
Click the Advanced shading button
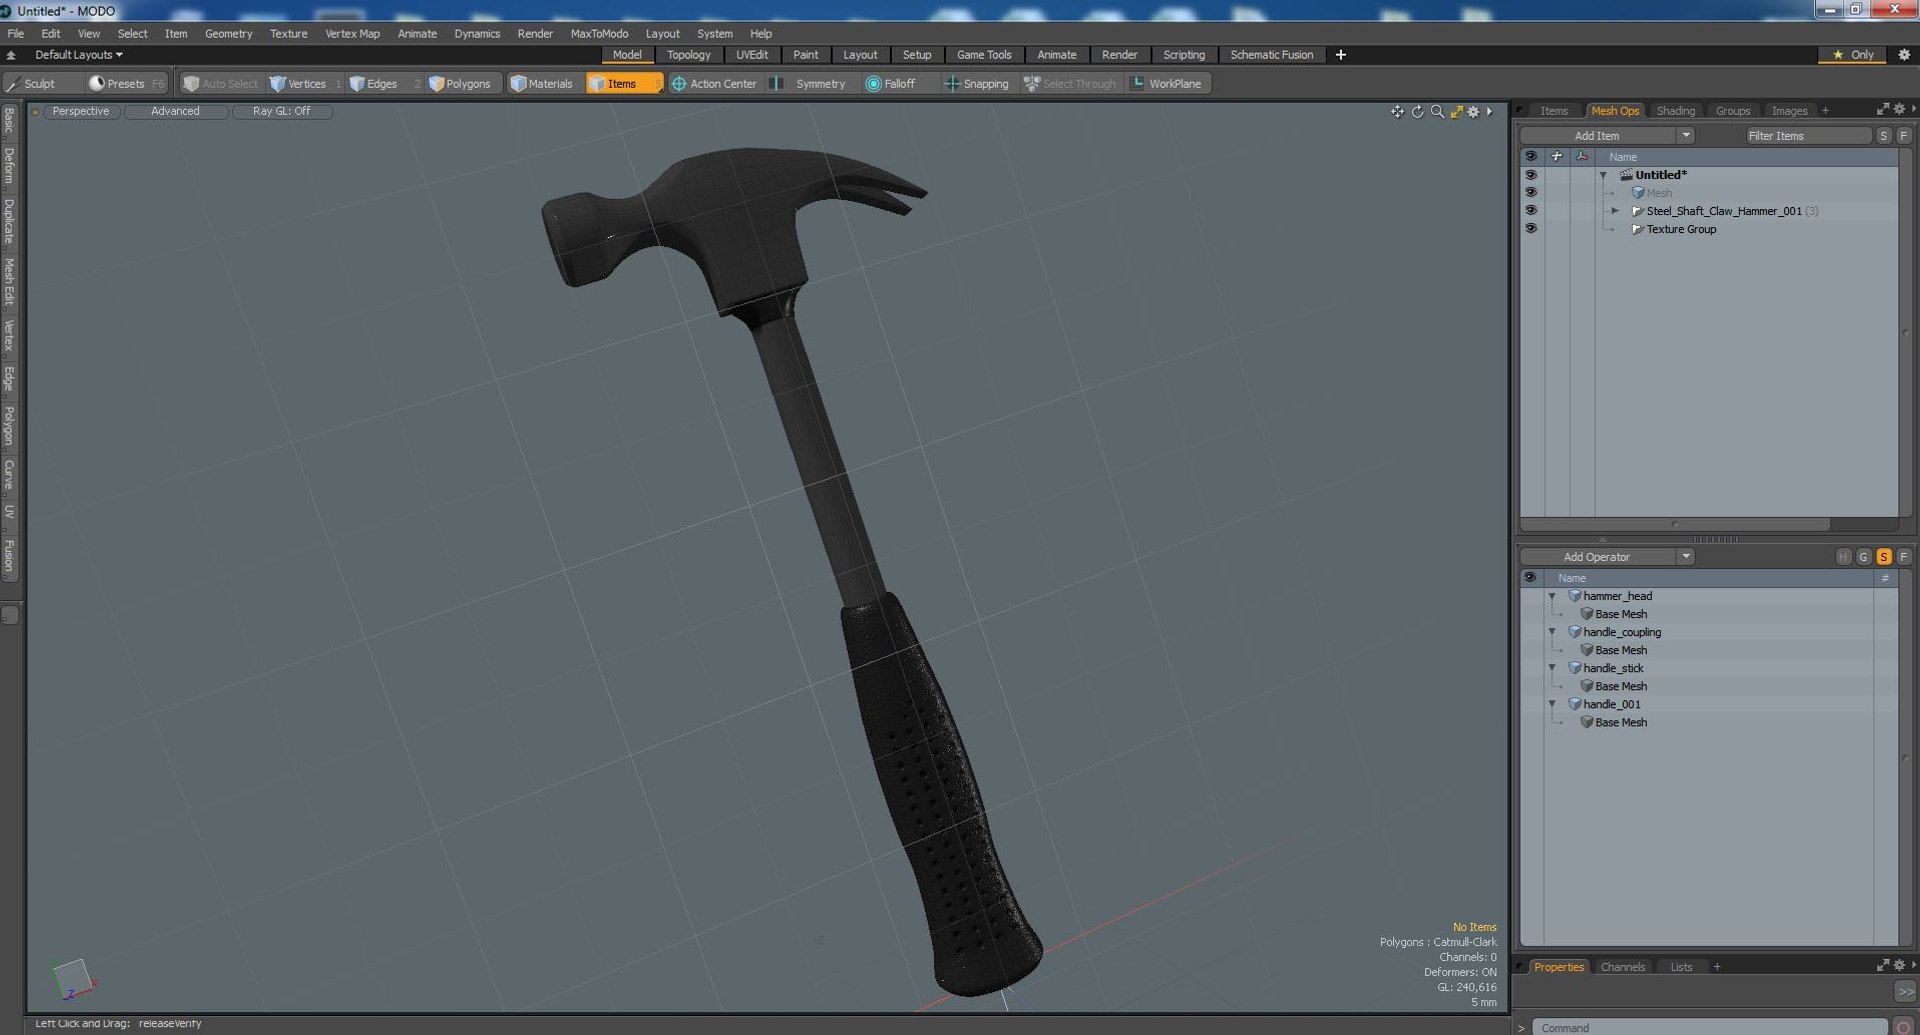point(175,111)
